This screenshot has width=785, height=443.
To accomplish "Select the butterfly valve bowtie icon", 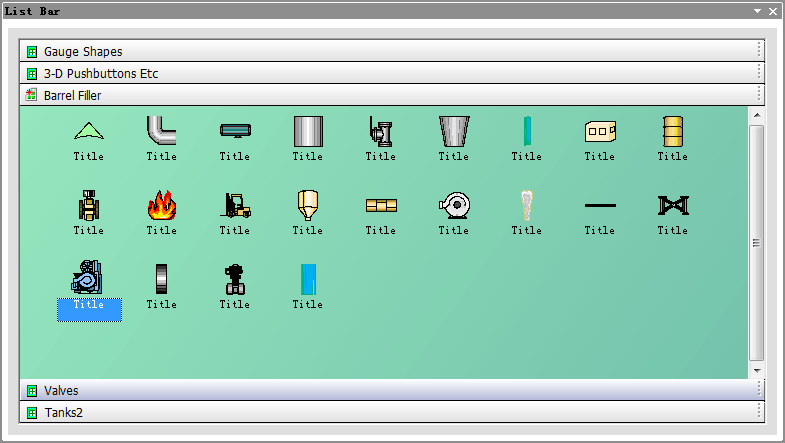I will pyautogui.click(x=672, y=205).
